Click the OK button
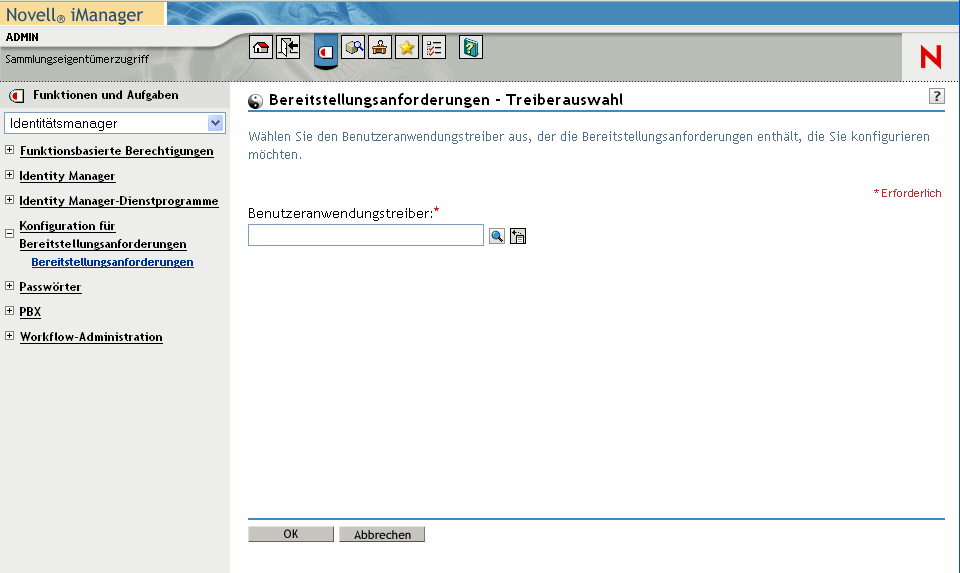960x573 pixels. click(291, 534)
